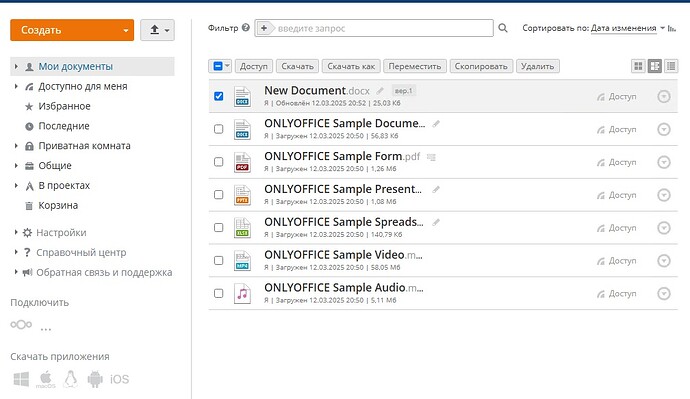Uncheck the New Document checkbox

[218, 96]
